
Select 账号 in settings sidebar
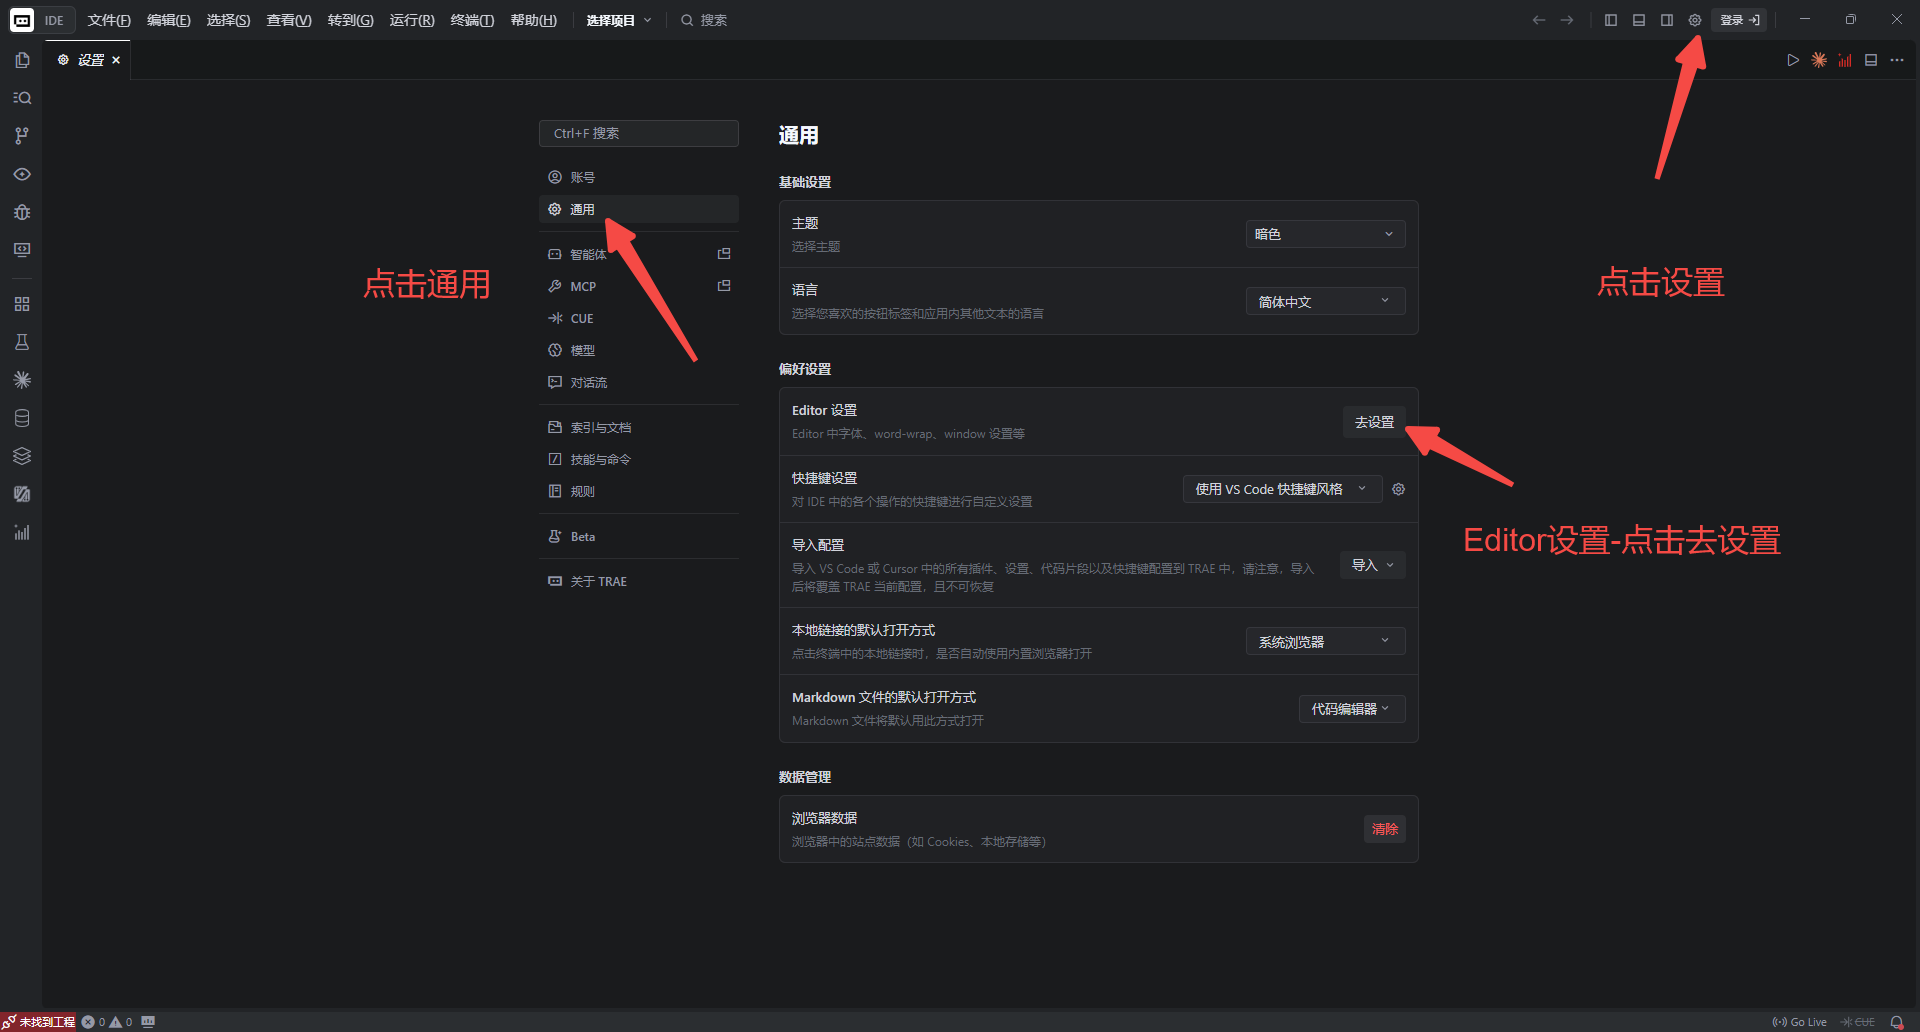[x=639, y=177]
